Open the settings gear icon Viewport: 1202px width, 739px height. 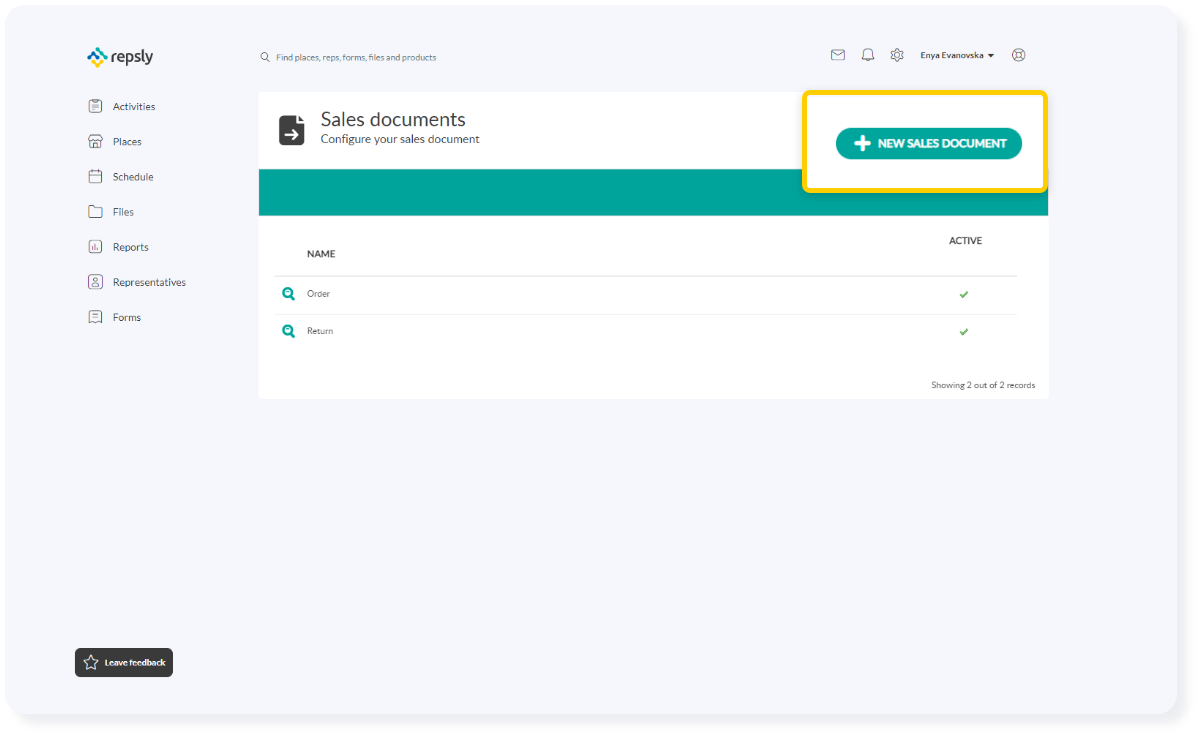tap(897, 55)
